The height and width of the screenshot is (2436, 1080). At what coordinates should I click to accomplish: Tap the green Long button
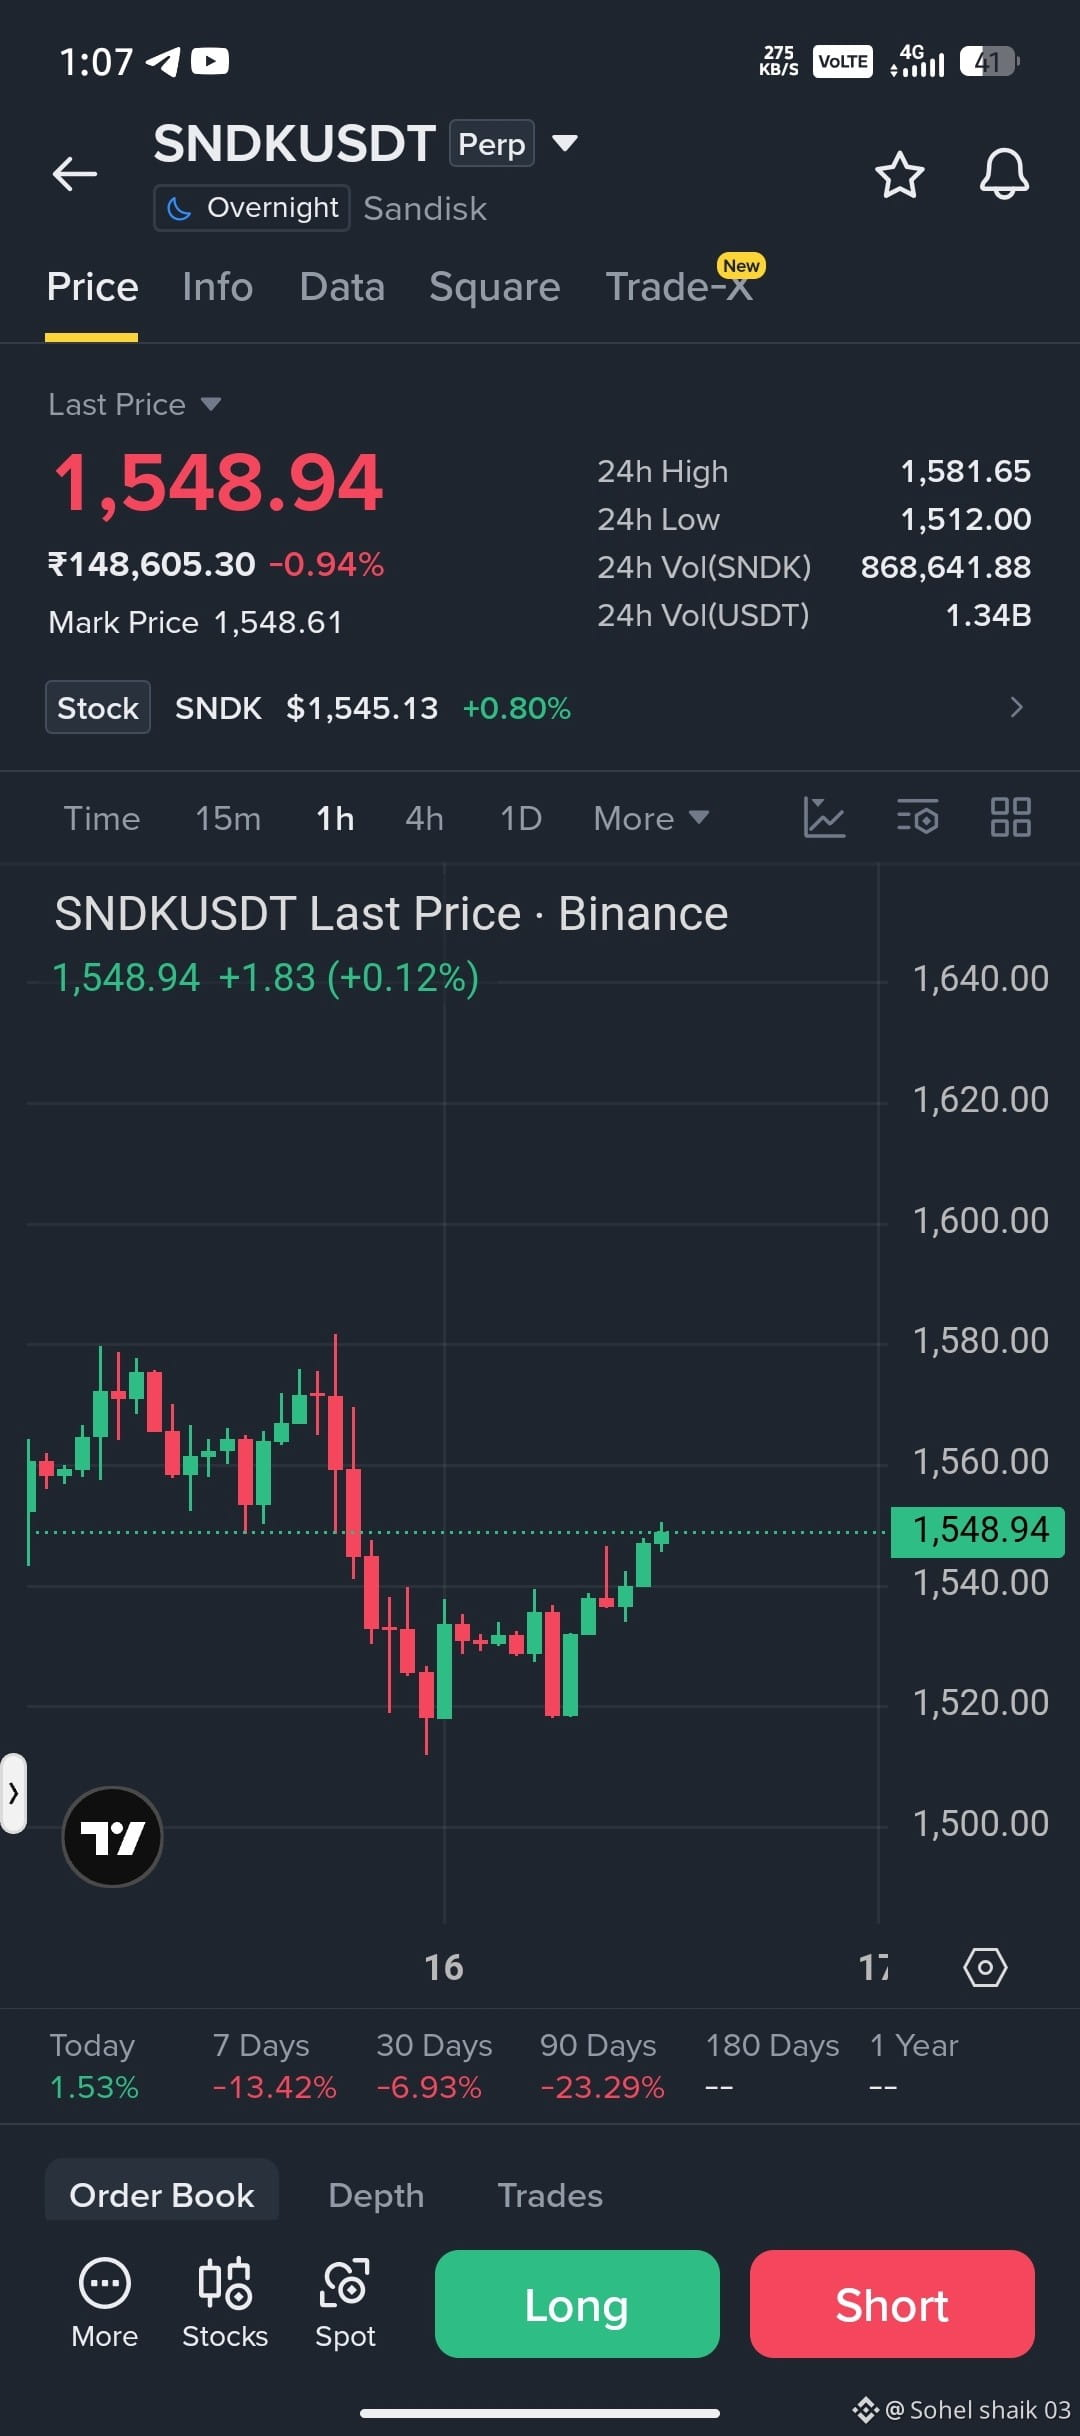coord(577,2304)
